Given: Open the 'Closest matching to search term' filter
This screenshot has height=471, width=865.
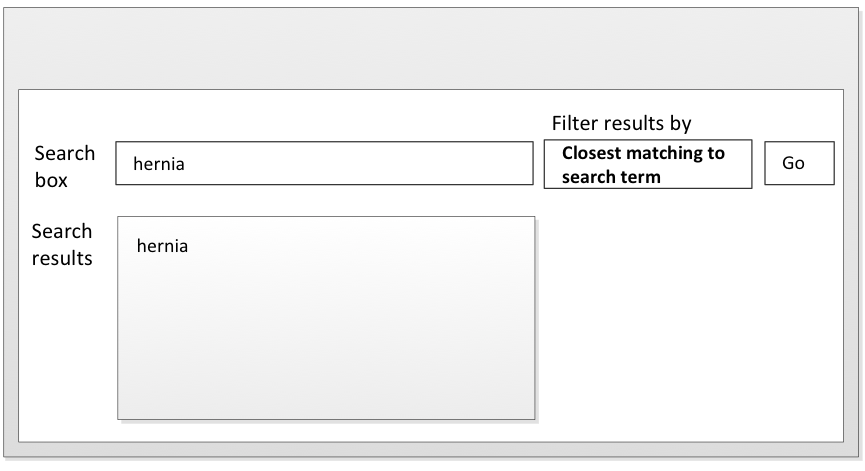Looking at the screenshot, I should (648, 164).
